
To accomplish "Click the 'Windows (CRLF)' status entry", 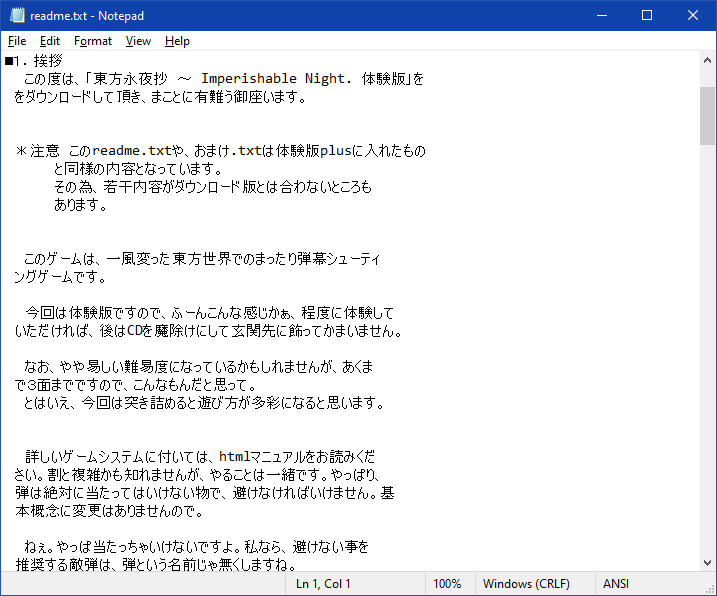I will 526,584.
